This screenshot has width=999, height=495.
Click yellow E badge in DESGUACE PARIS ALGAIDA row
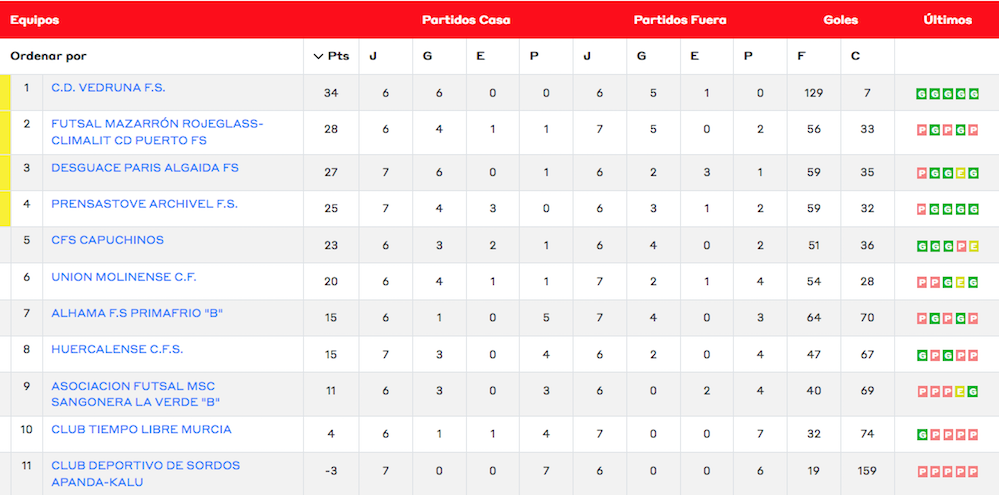point(960,173)
